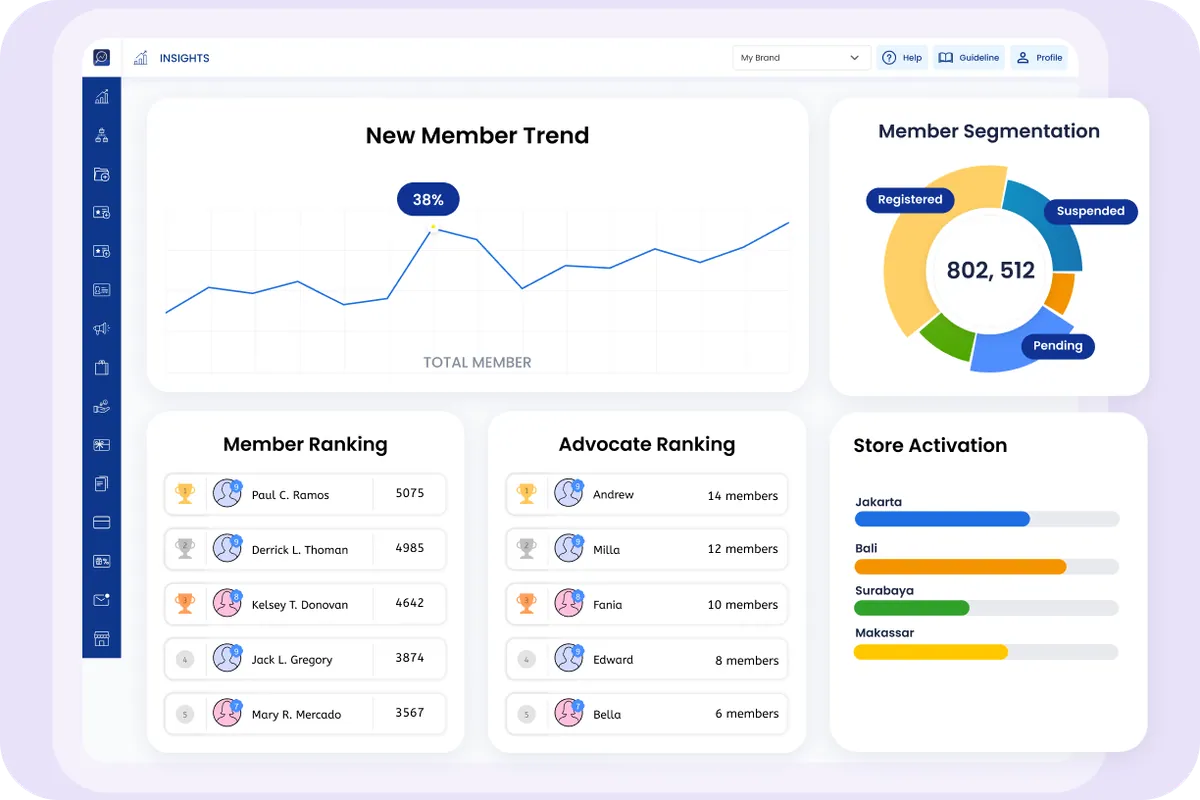Click the Surabaya green progress bar
Viewport: 1200px width, 800px height.
(x=912, y=608)
